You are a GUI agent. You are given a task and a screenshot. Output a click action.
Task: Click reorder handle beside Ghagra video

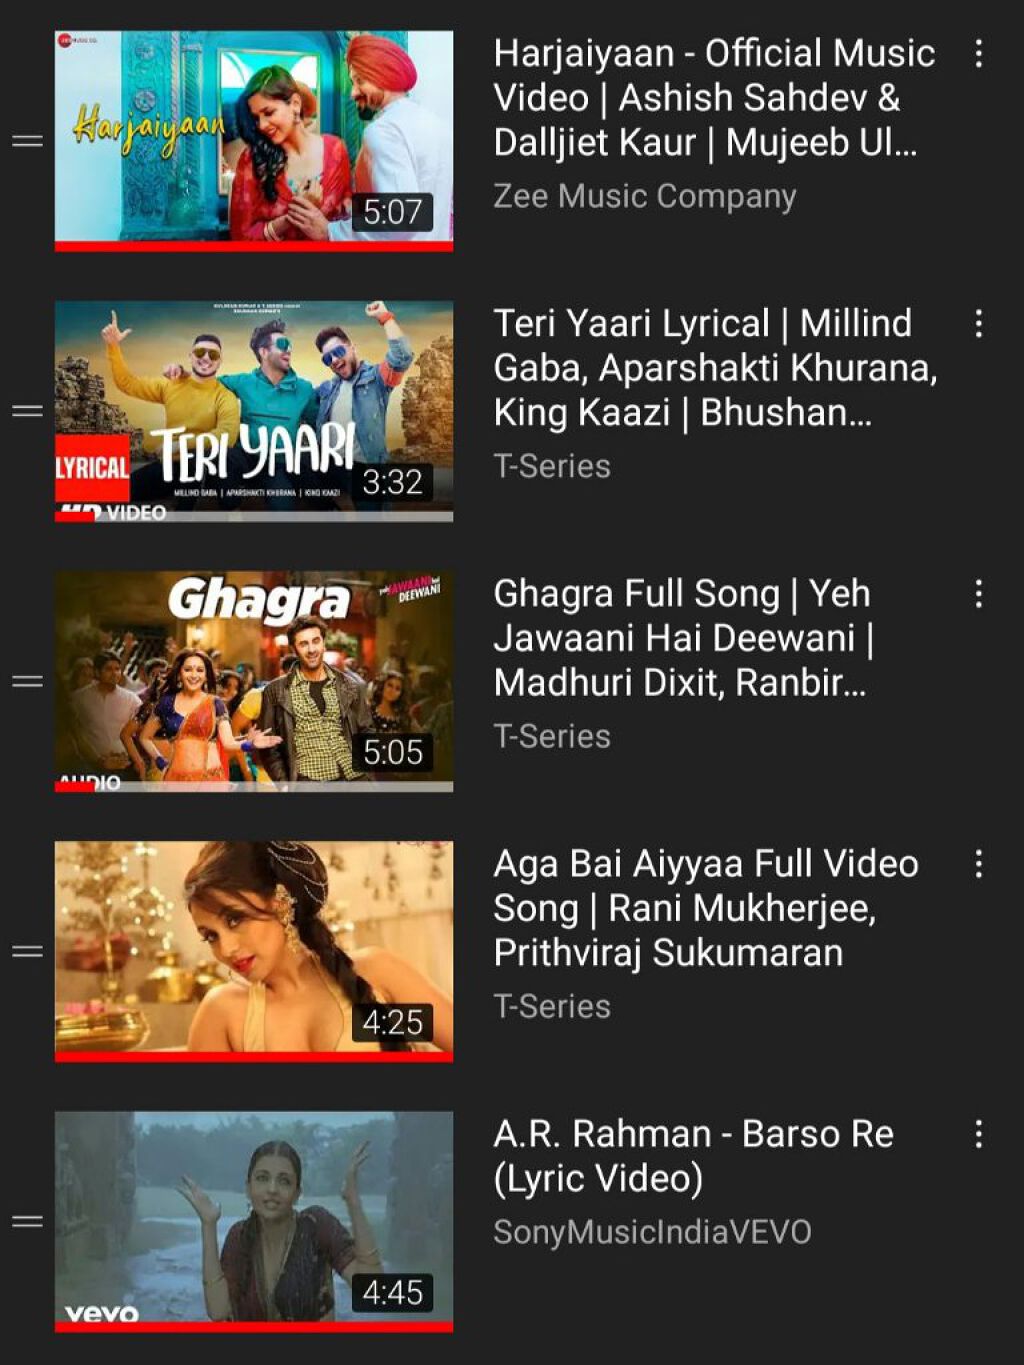pos(27,681)
